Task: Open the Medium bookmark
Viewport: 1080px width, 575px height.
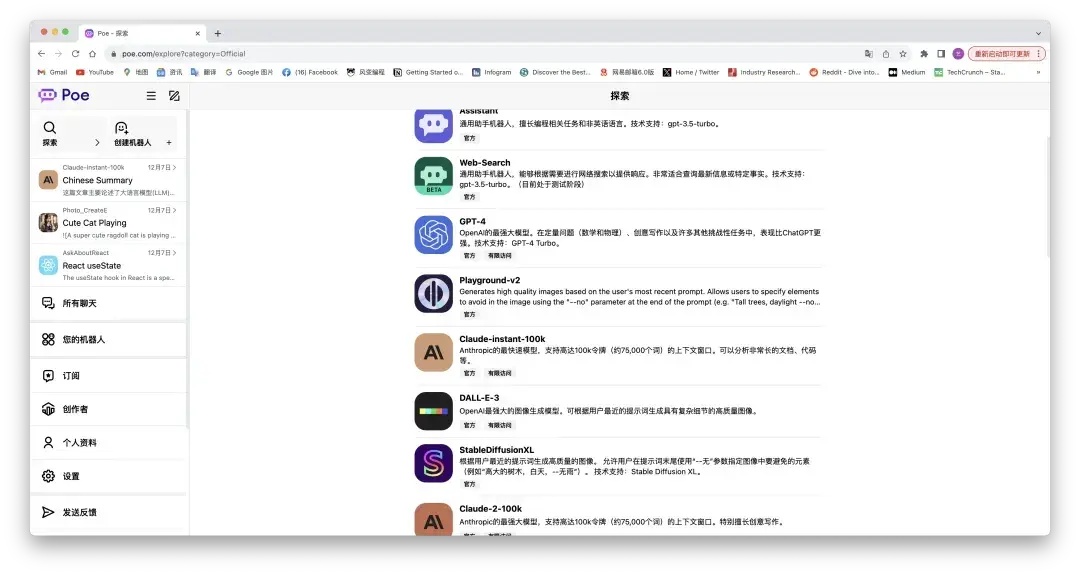Action: [x=907, y=72]
